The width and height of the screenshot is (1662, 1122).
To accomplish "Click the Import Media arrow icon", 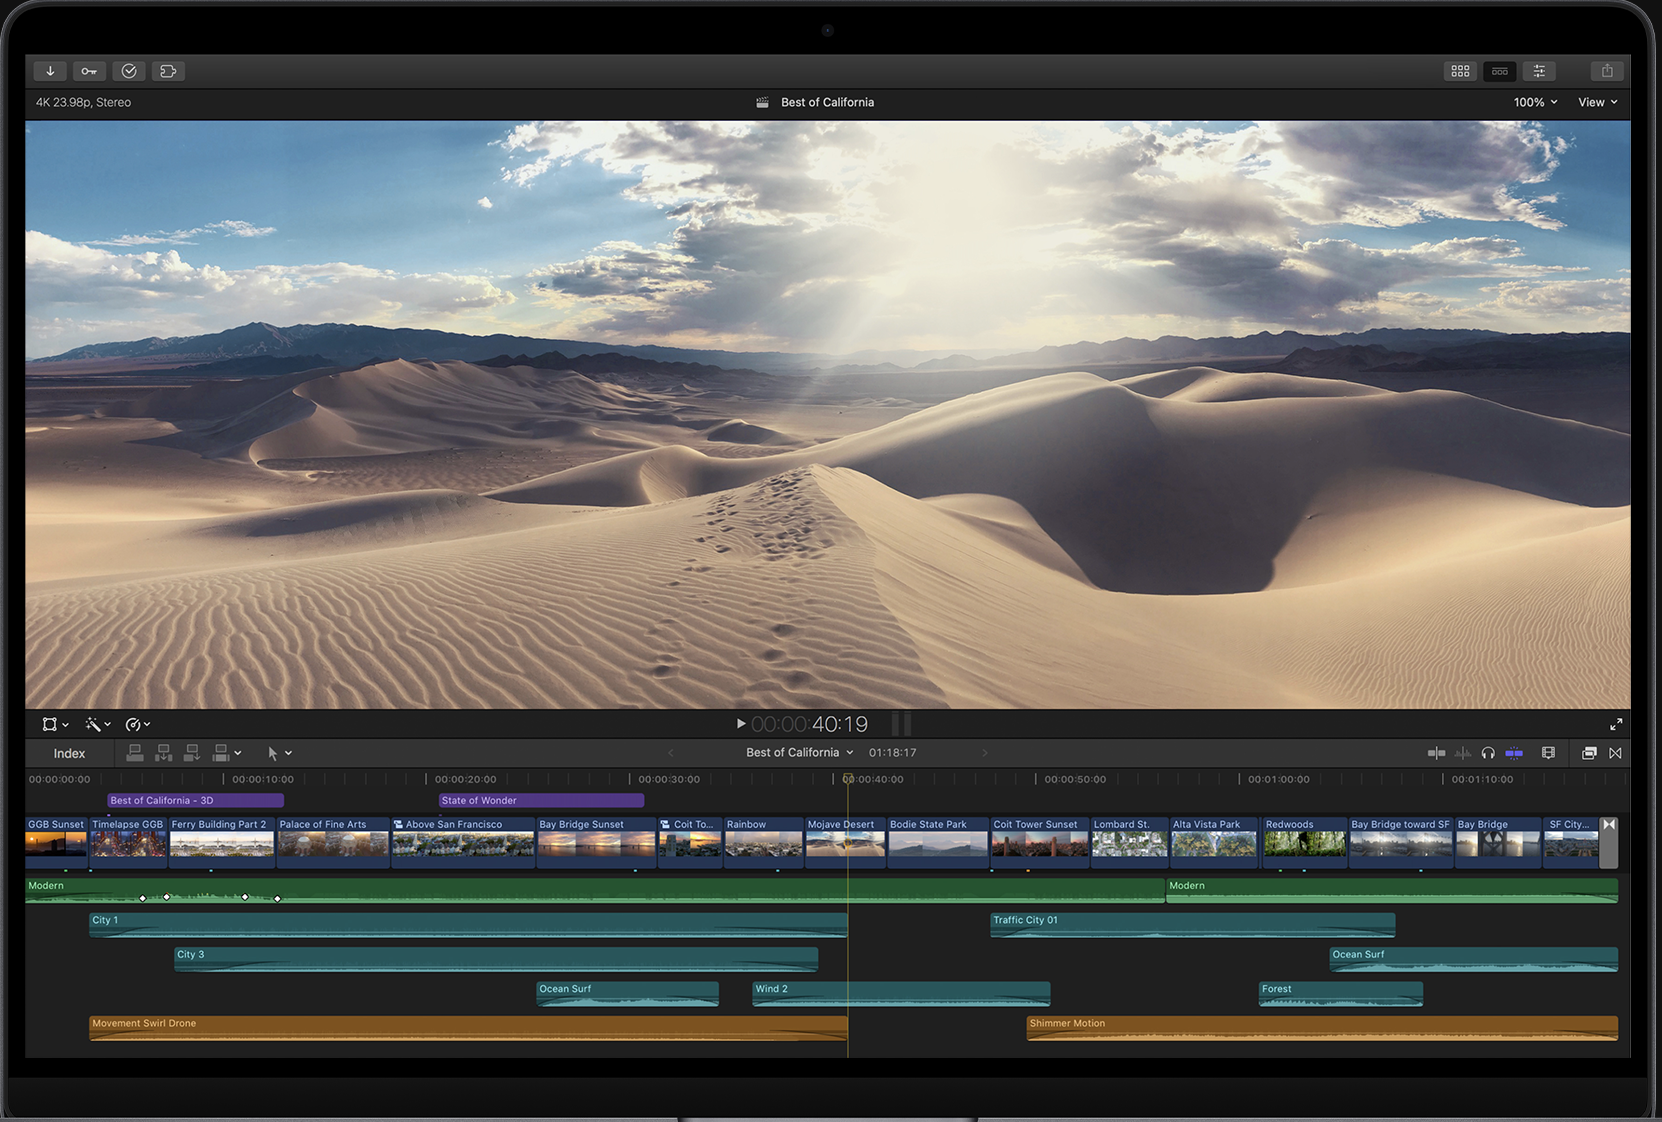I will [x=50, y=71].
